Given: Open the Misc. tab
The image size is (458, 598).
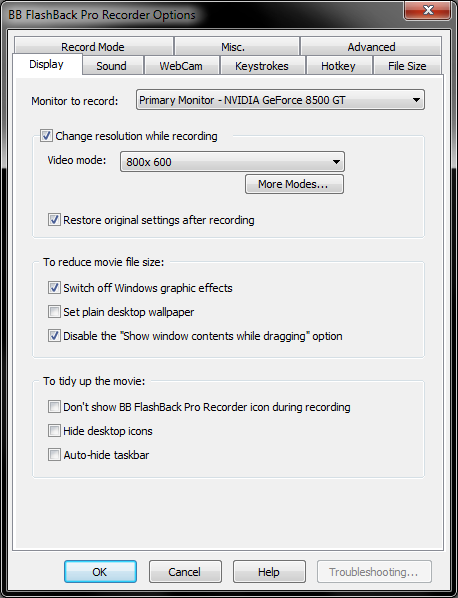Looking at the screenshot, I should (x=237, y=47).
